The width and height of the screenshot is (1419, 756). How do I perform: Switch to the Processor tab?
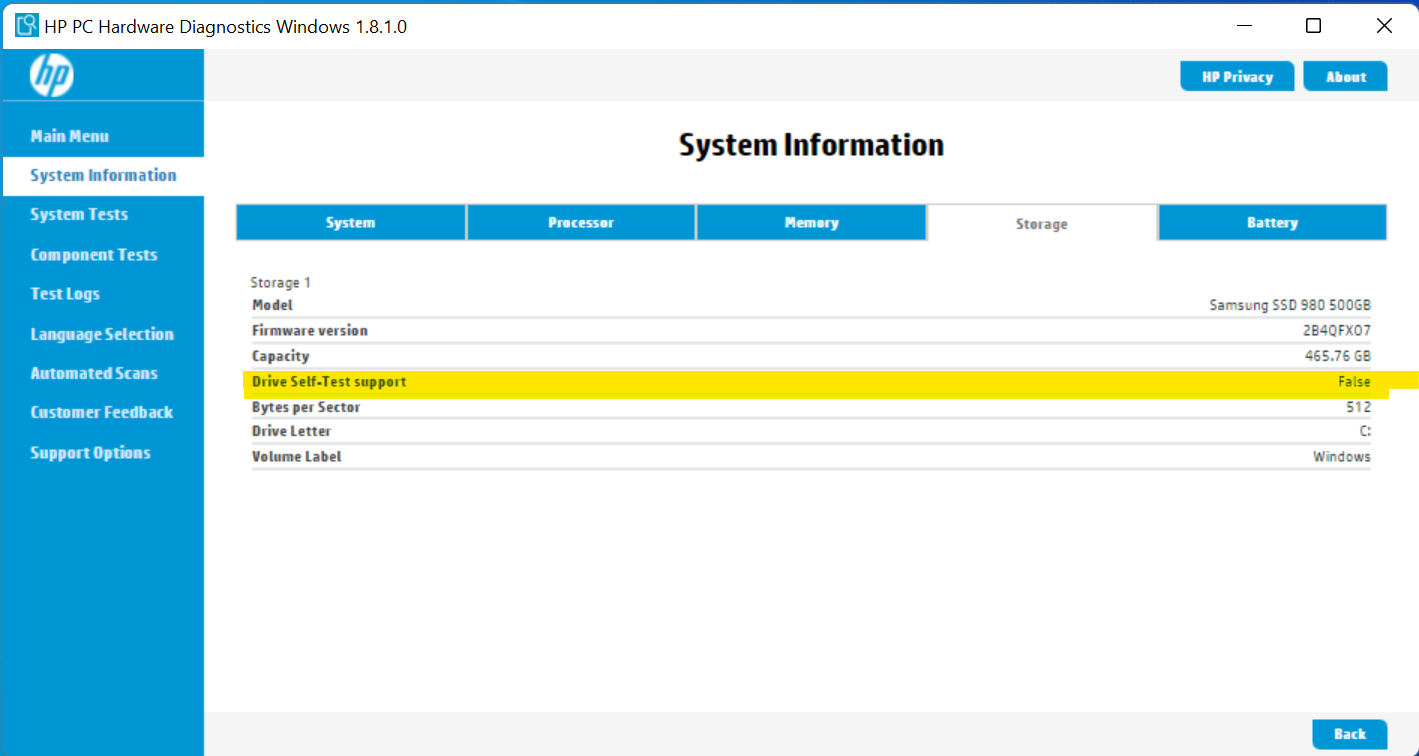(581, 223)
